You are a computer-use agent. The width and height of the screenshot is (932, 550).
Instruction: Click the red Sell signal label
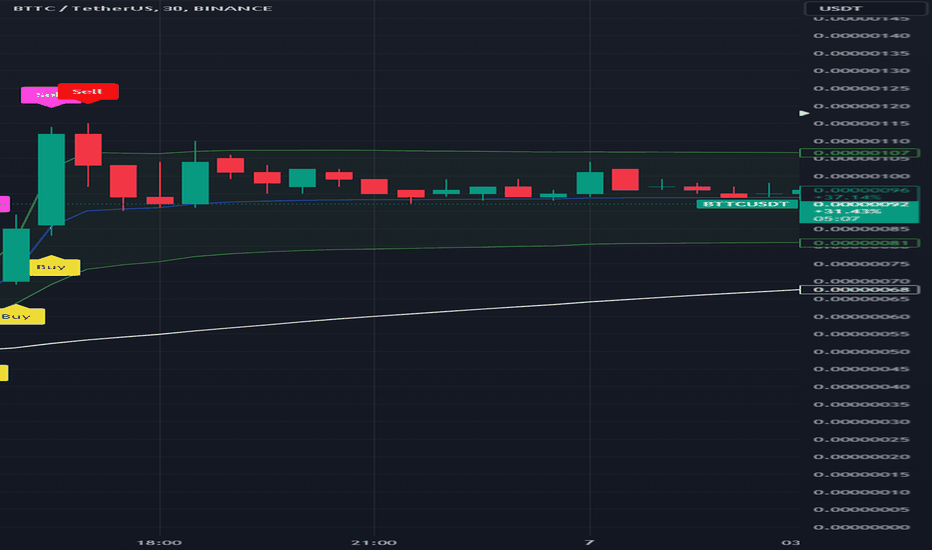[88, 92]
